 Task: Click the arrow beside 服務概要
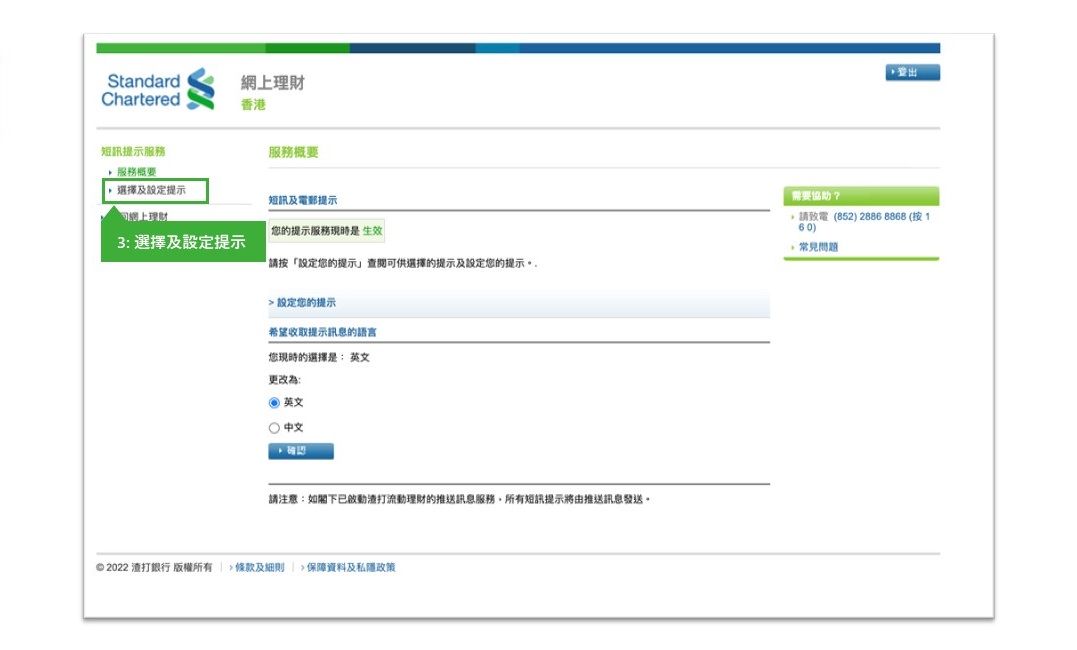(x=110, y=172)
